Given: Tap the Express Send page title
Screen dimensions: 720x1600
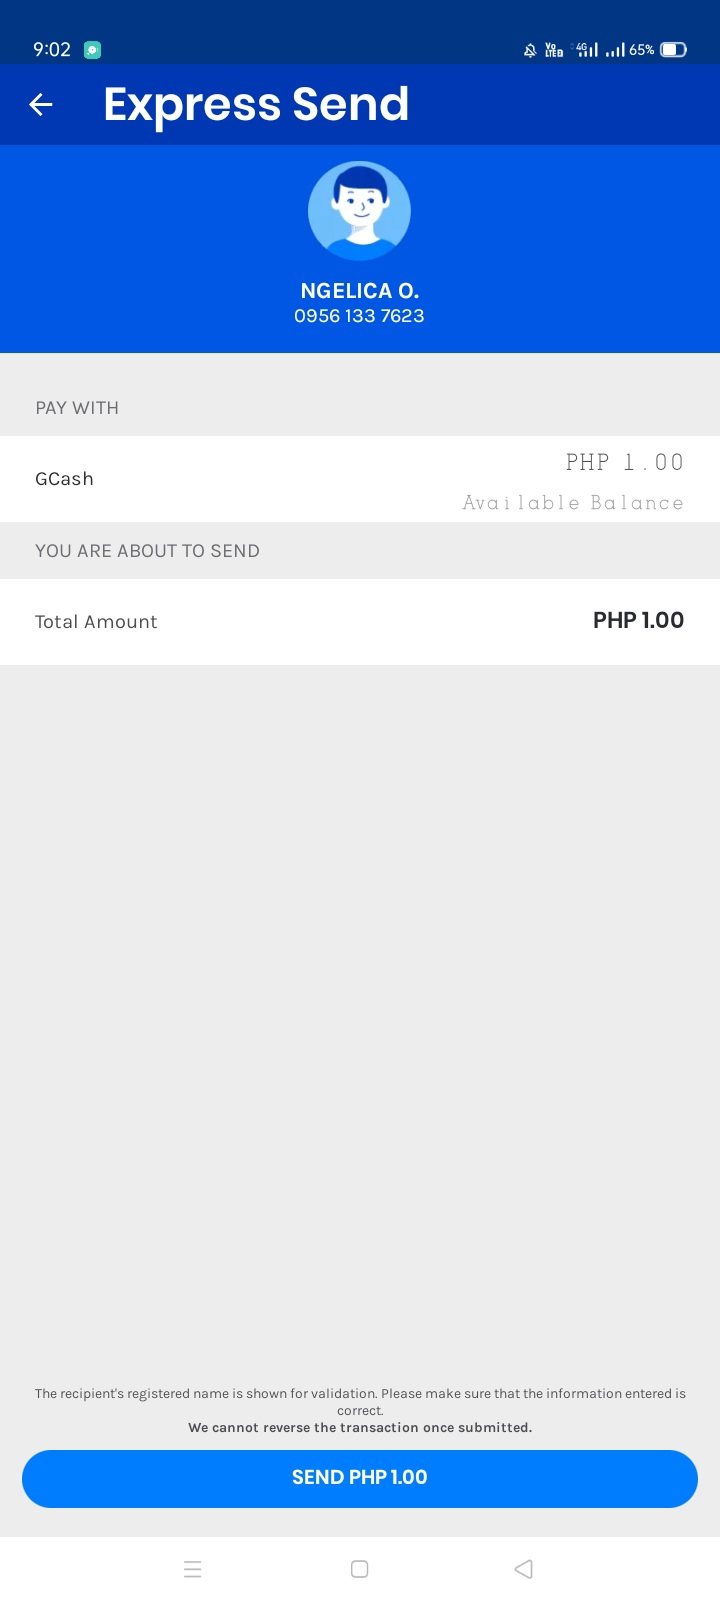Looking at the screenshot, I should pos(256,104).
